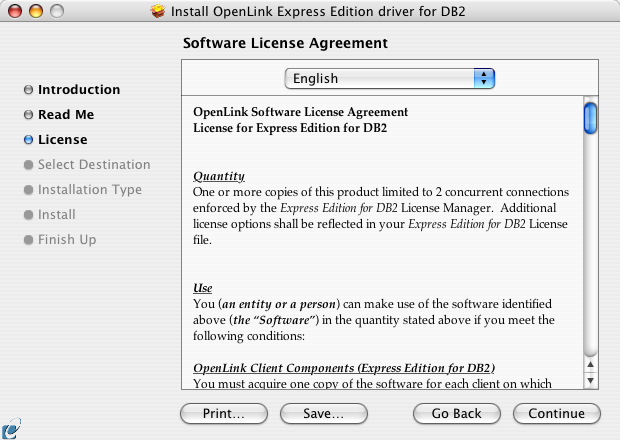Click the empty scrollbar track below the thumb
Image resolution: width=620 pixels, height=440 pixels.
[590, 245]
